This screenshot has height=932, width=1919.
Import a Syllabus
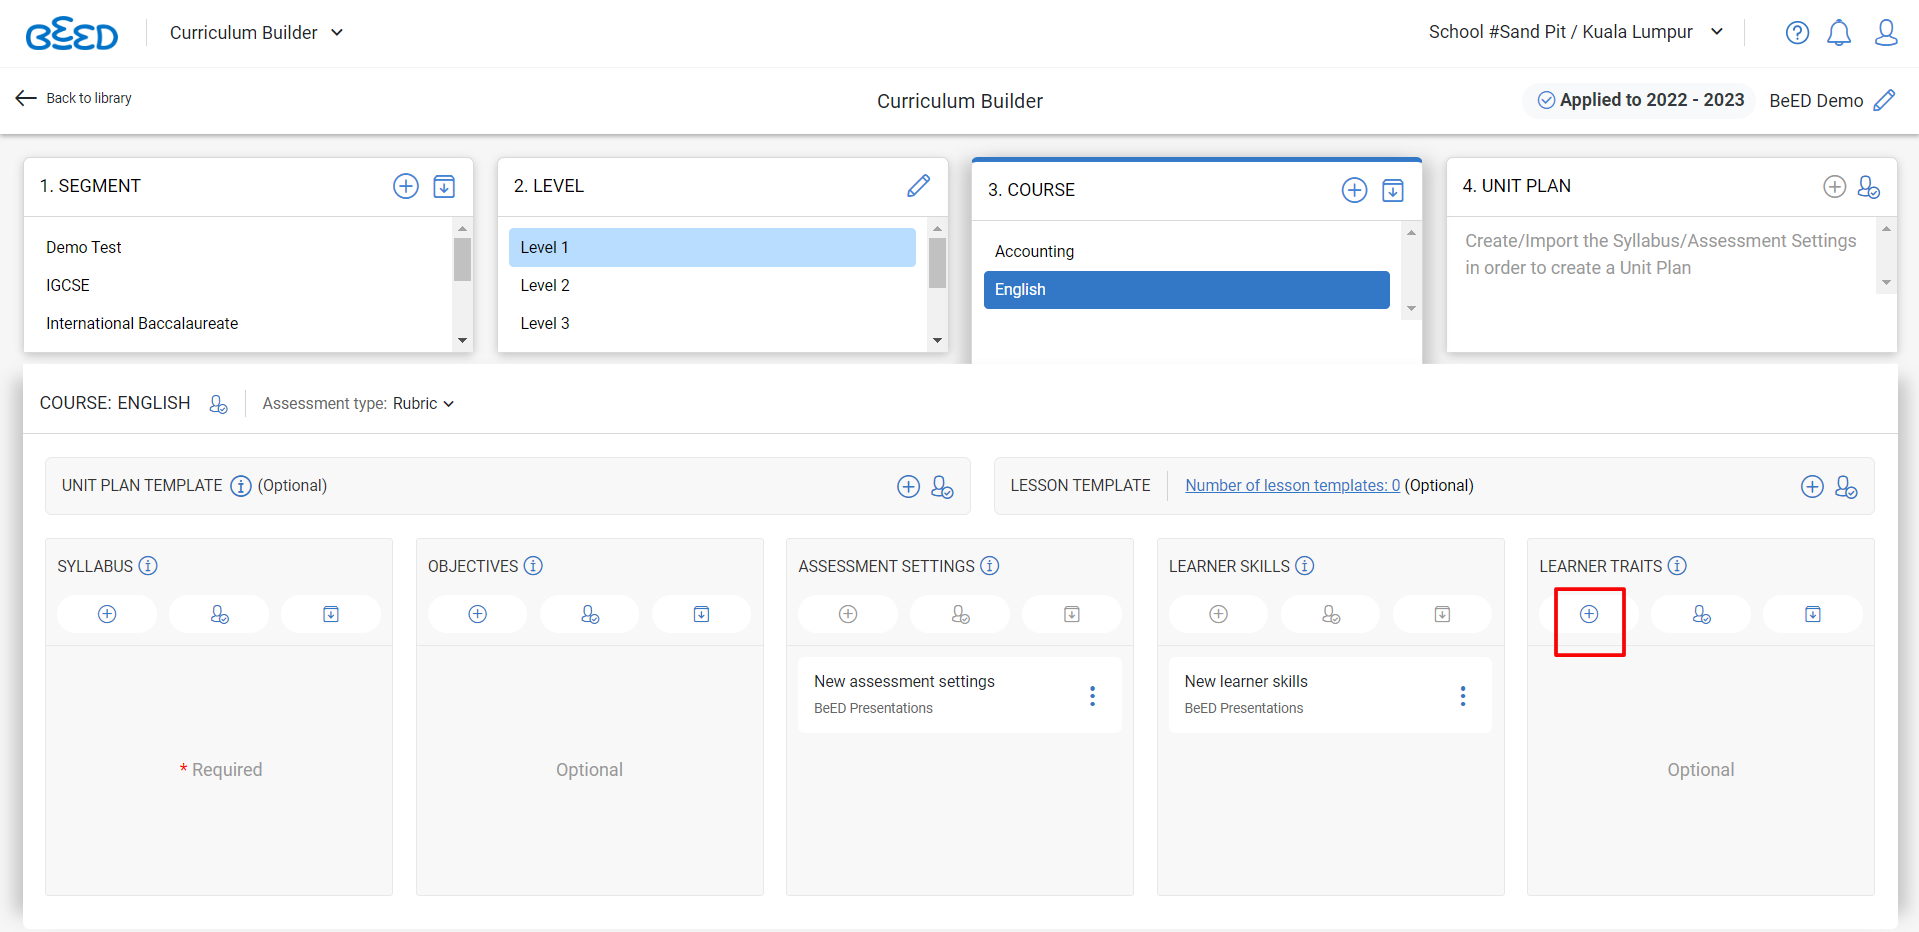(331, 614)
